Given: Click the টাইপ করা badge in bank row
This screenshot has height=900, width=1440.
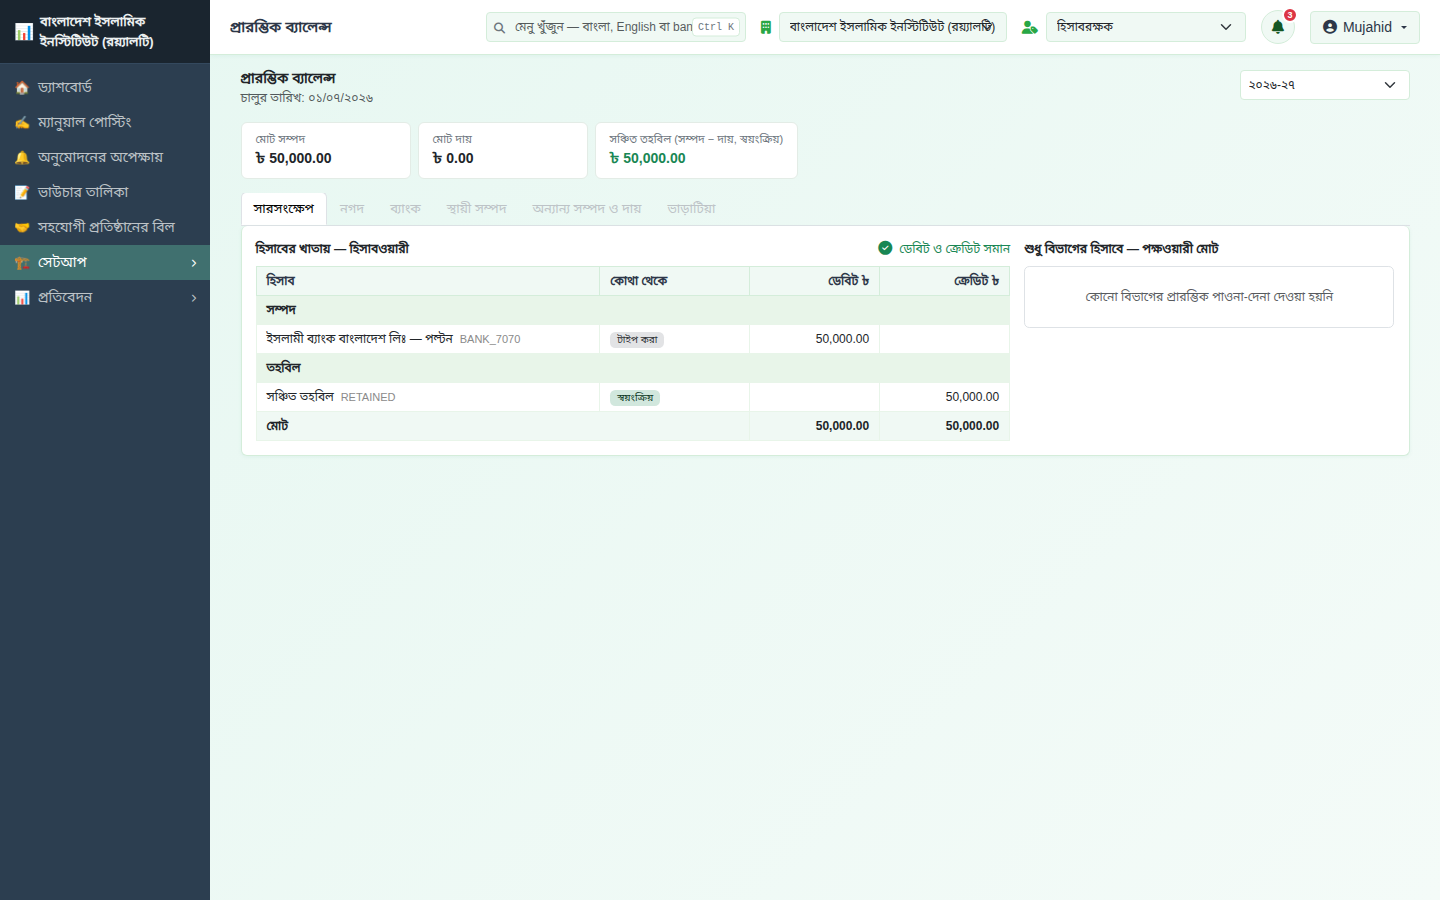Looking at the screenshot, I should (637, 340).
